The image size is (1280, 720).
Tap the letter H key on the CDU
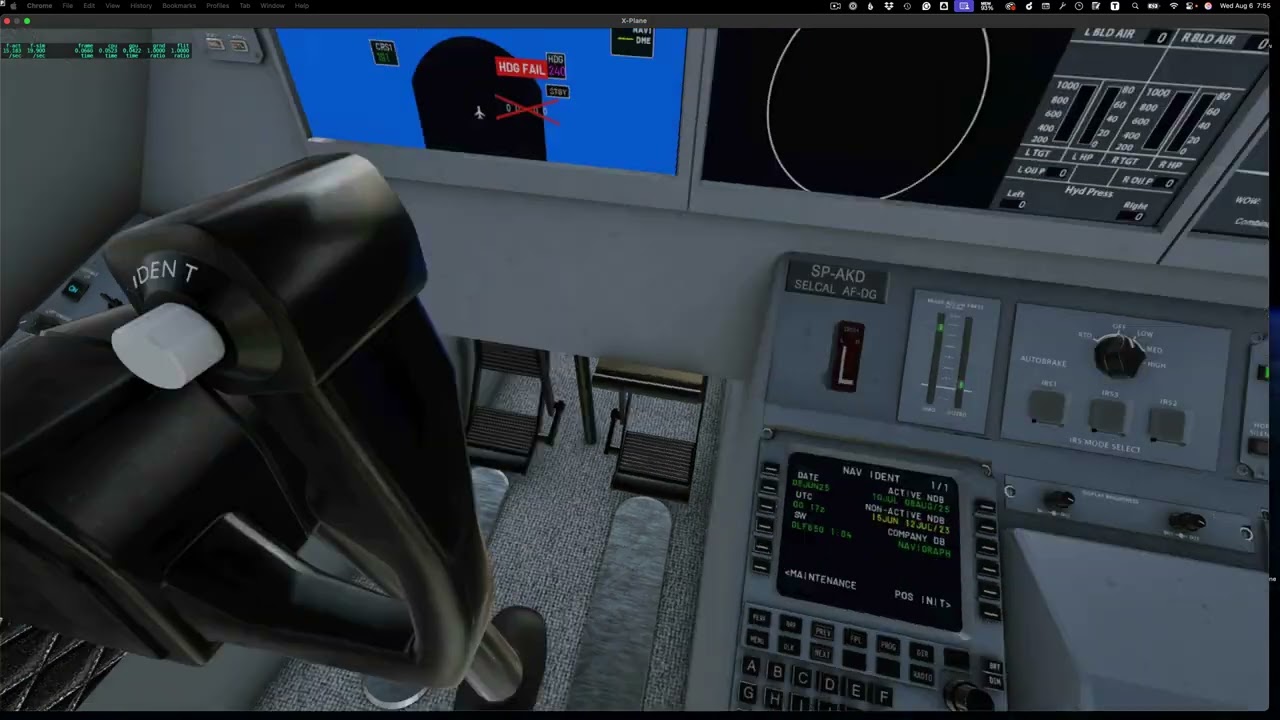(x=773, y=698)
